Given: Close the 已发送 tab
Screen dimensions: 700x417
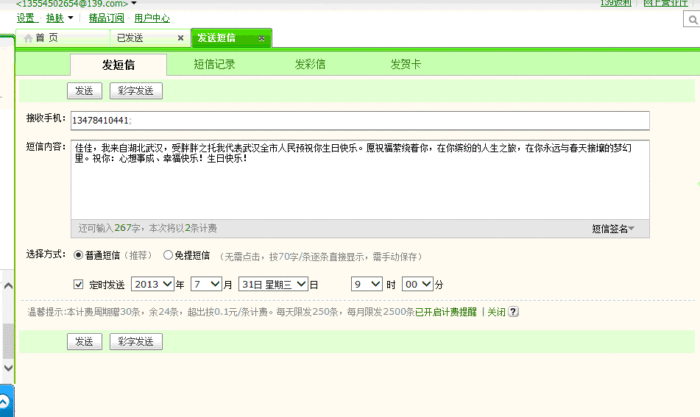Looking at the screenshot, I should click(x=180, y=38).
